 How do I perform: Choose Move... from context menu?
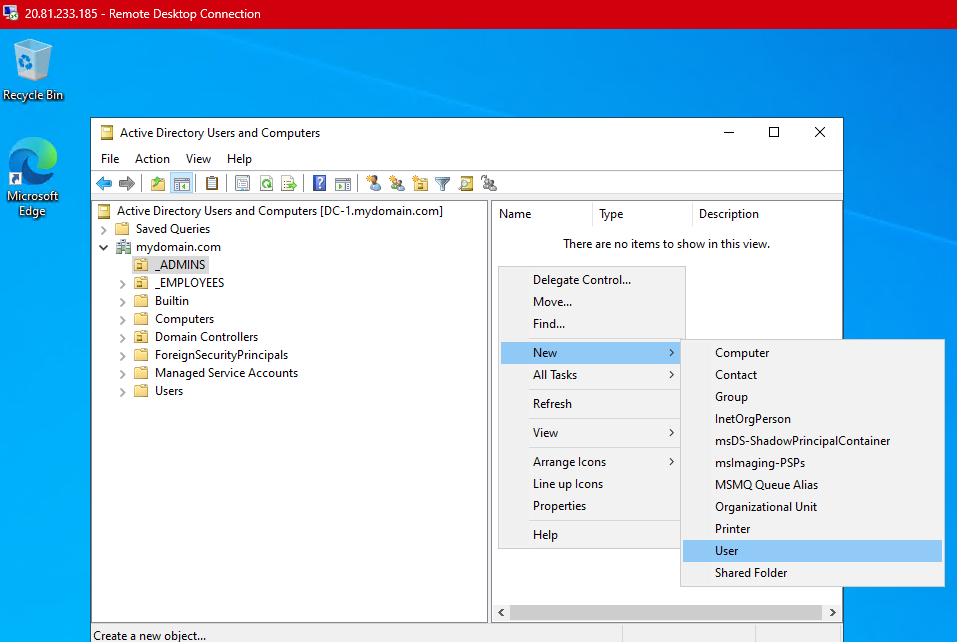591,301
